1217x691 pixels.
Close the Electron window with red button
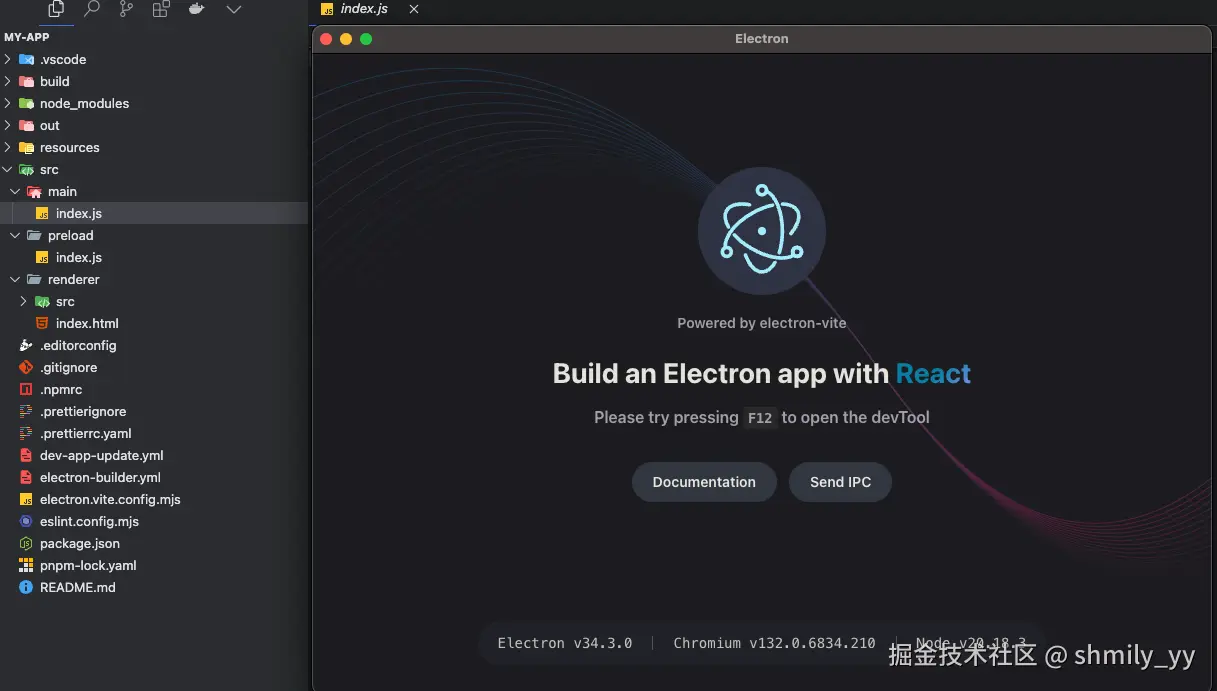tap(326, 39)
